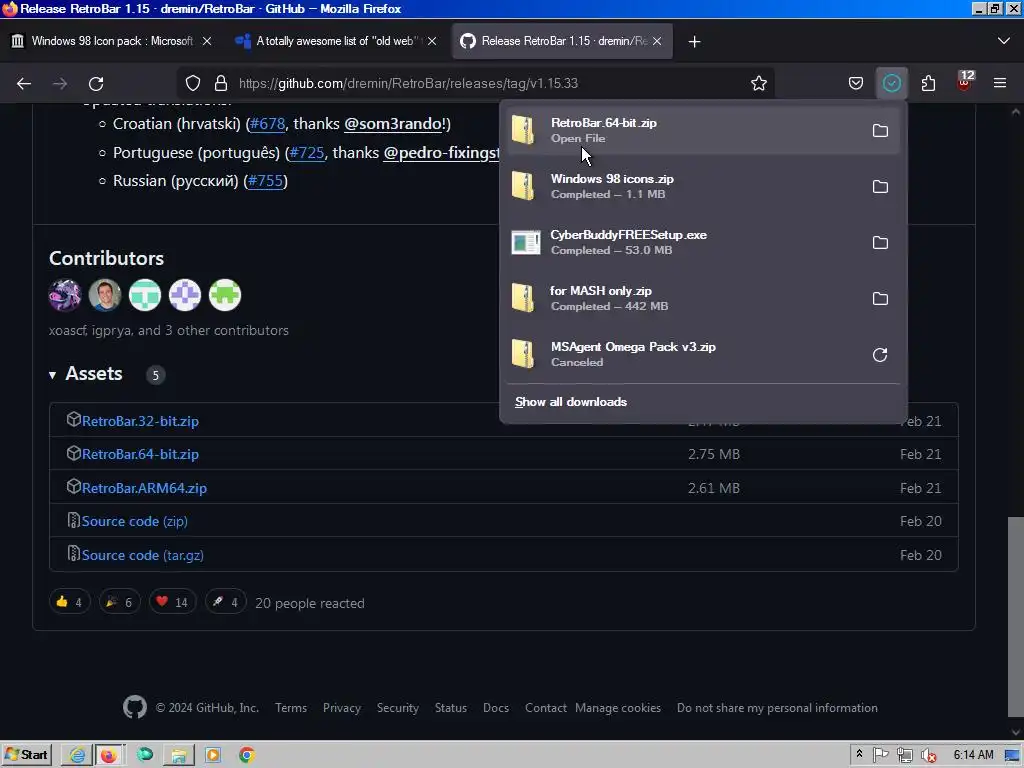Click the site padlock security icon
The image size is (1024, 768).
pyautogui.click(x=221, y=84)
